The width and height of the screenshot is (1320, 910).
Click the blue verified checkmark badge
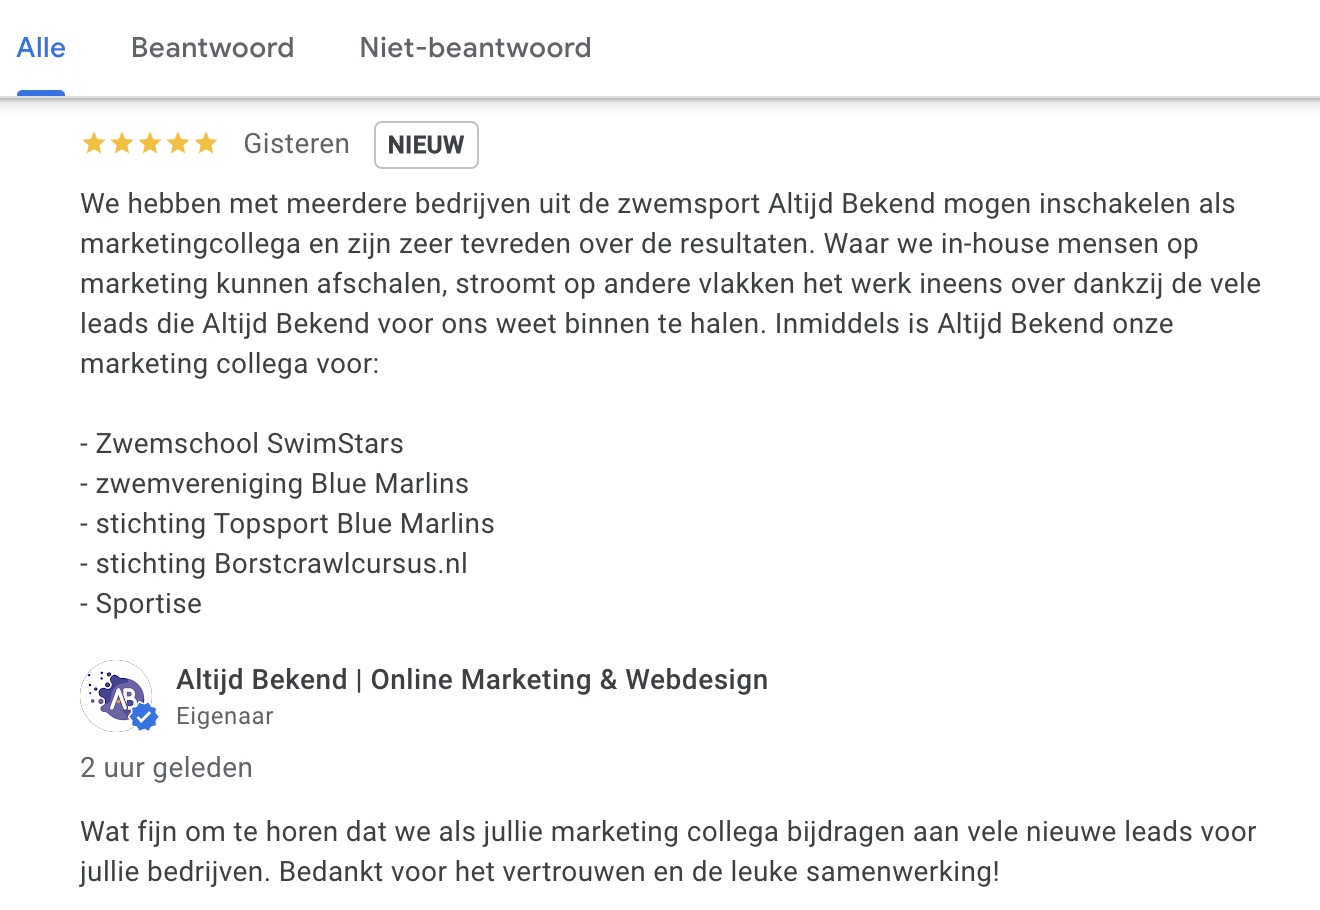(x=145, y=716)
